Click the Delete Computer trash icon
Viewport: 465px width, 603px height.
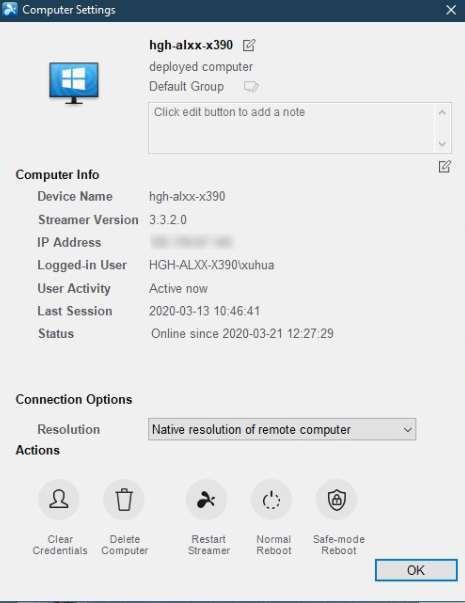point(124,500)
